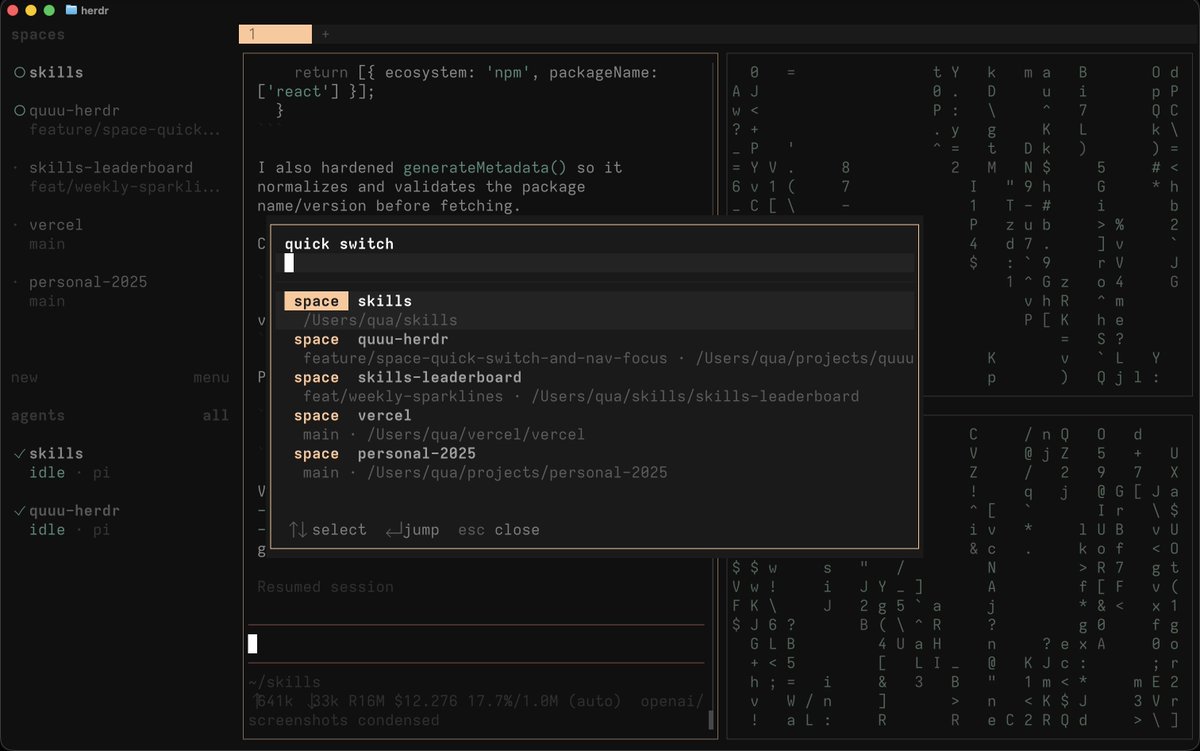Add a new tab with the plus button

pos(325,34)
